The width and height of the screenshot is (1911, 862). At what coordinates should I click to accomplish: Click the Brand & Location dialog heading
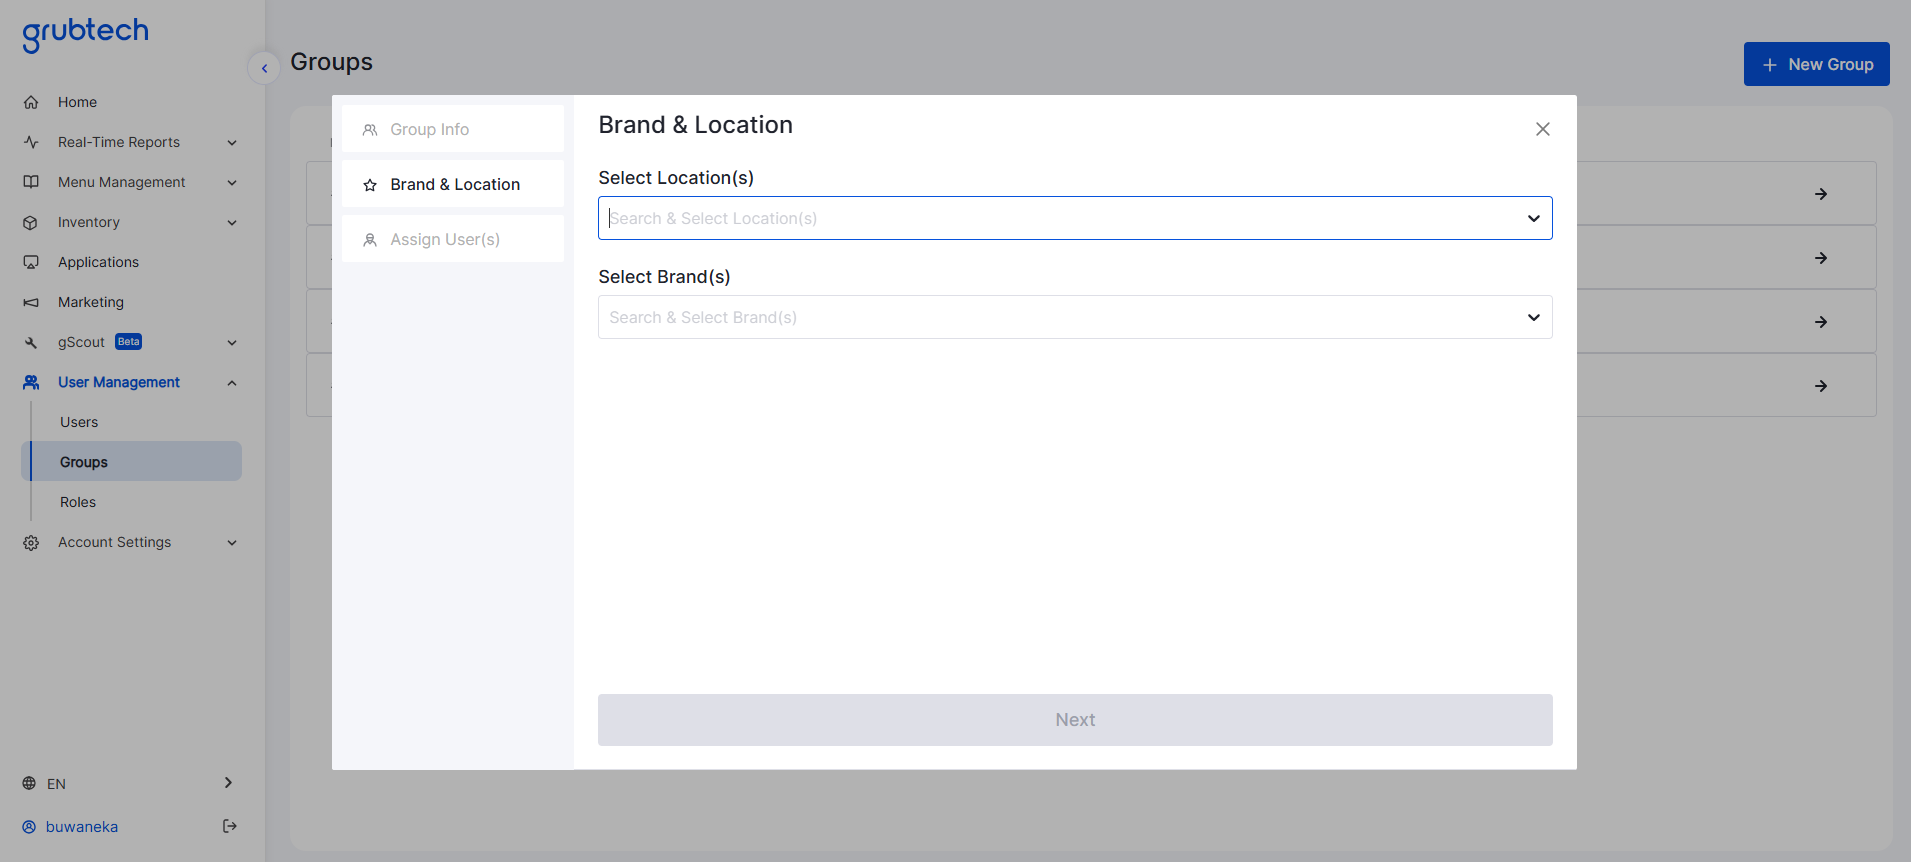(696, 125)
